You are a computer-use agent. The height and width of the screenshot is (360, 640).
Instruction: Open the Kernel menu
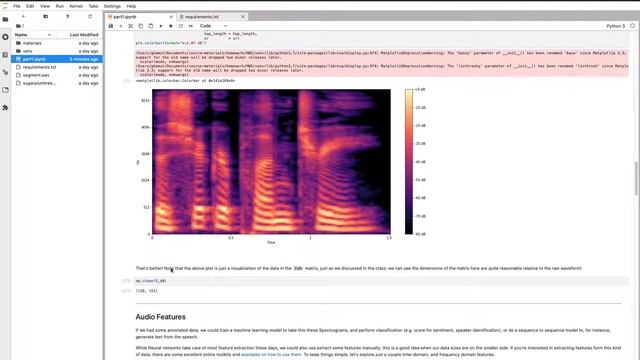tap(76, 6)
